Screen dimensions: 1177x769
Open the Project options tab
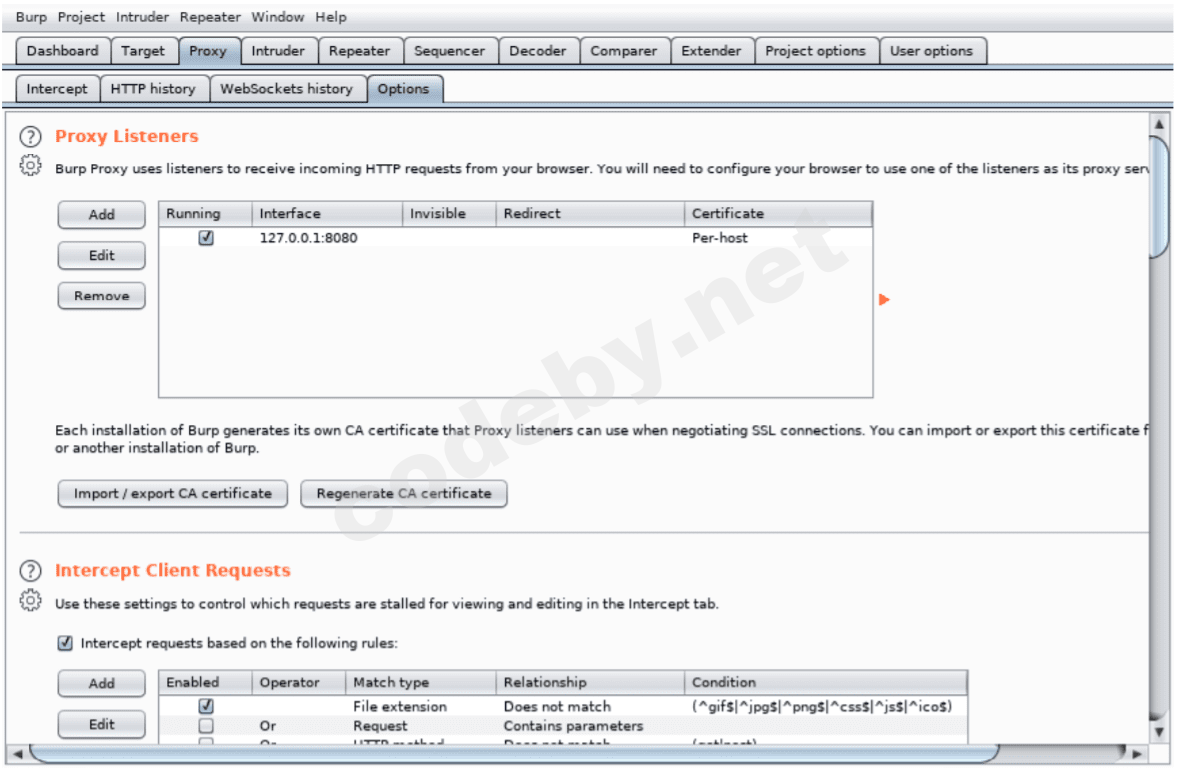[815, 51]
